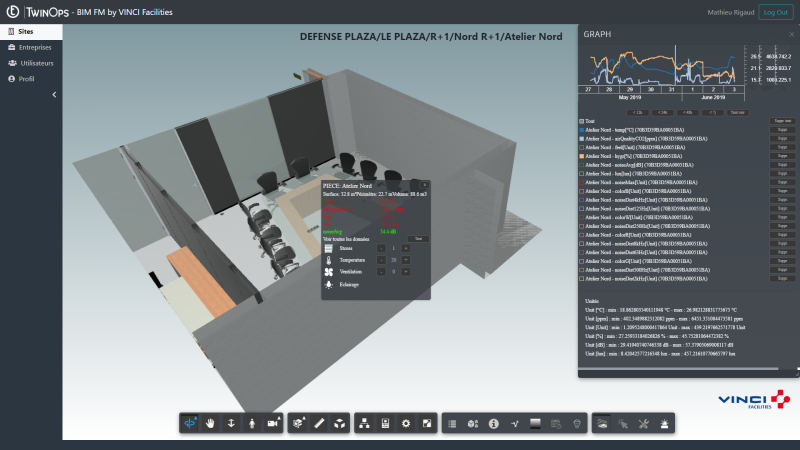Increase the Temperature setpoint with plus
This screenshot has height=450, width=800.
point(406,259)
